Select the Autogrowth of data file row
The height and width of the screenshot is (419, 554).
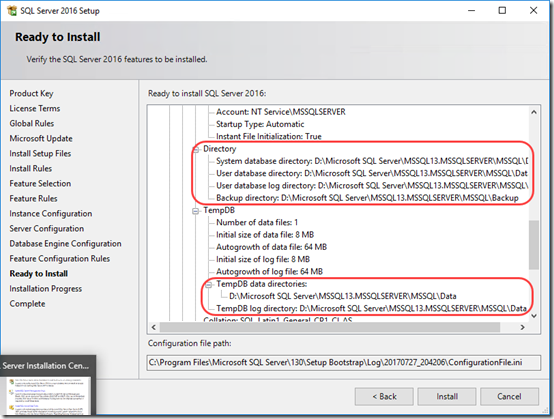click(272, 247)
